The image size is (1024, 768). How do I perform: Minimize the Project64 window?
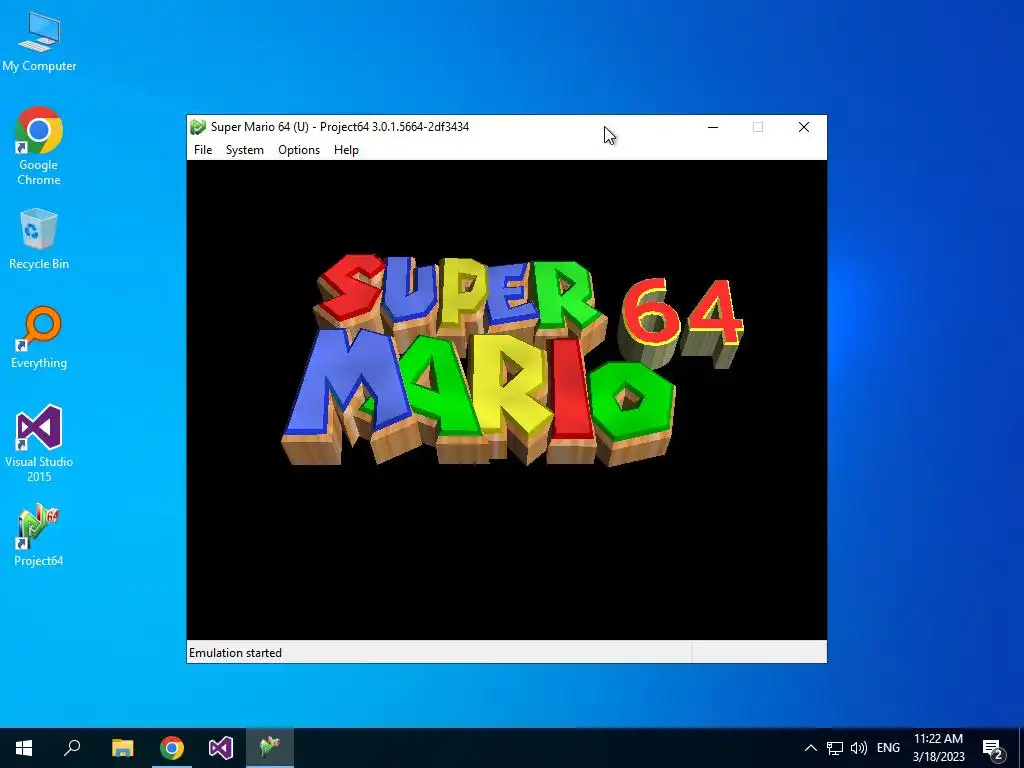pyautogui.click(x=713, y=127)
